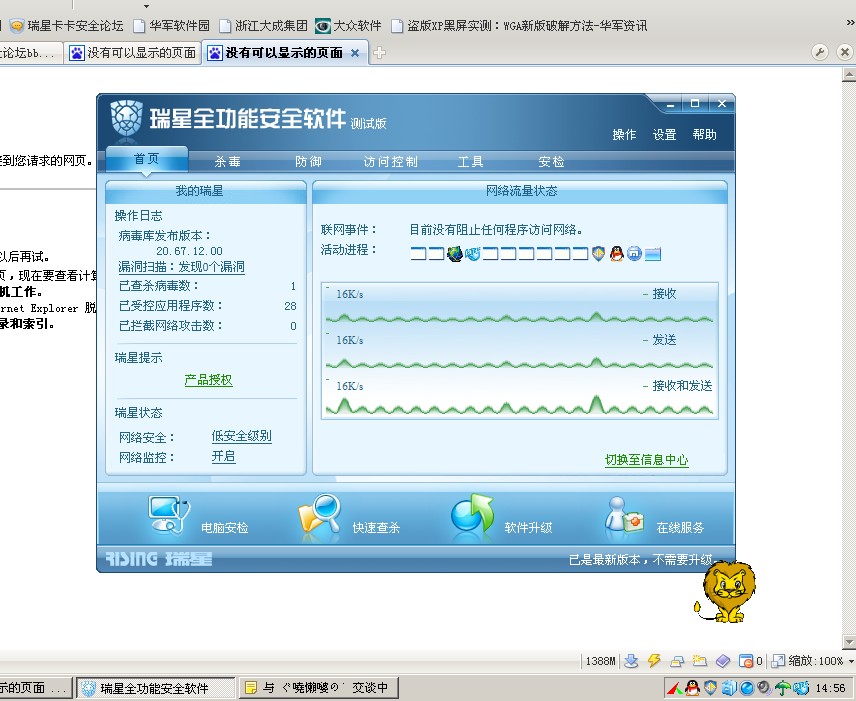This screenshot has height=701, width=856.
Task: Open the 盗版XP黑屏实测 bookmark
Action: pos(520,26)
